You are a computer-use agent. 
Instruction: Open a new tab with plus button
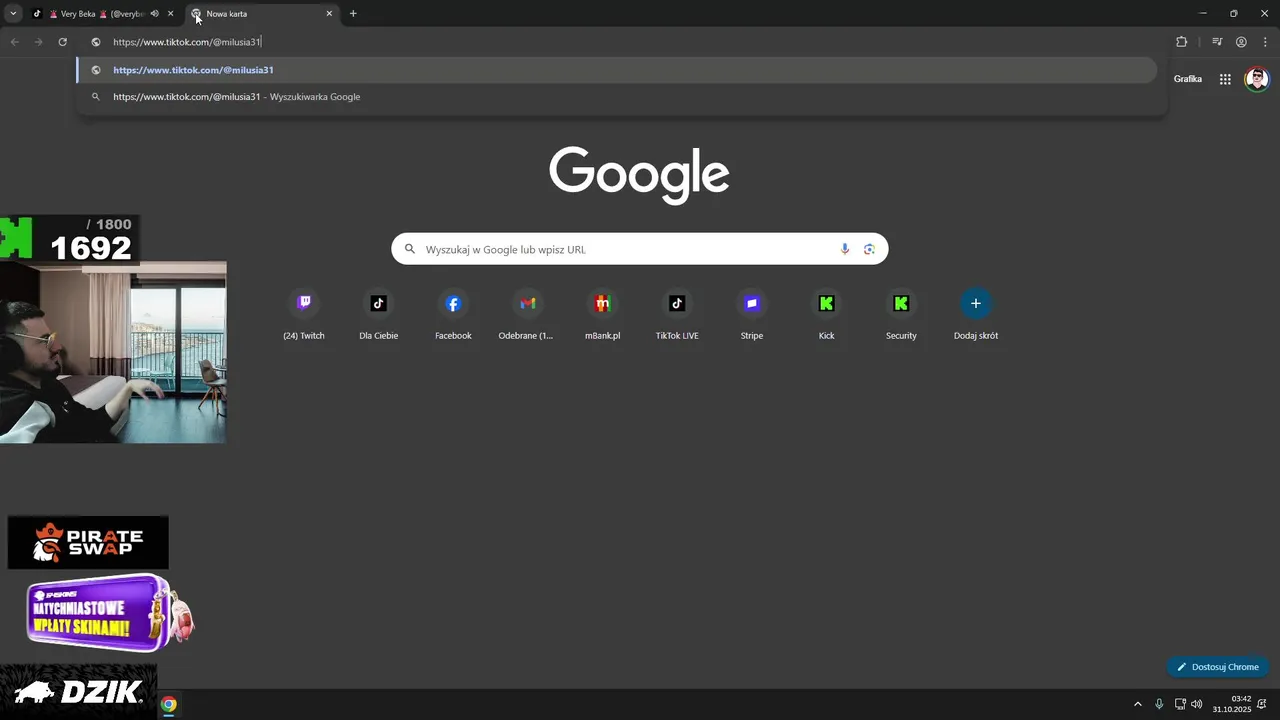[x=353, y=14]
